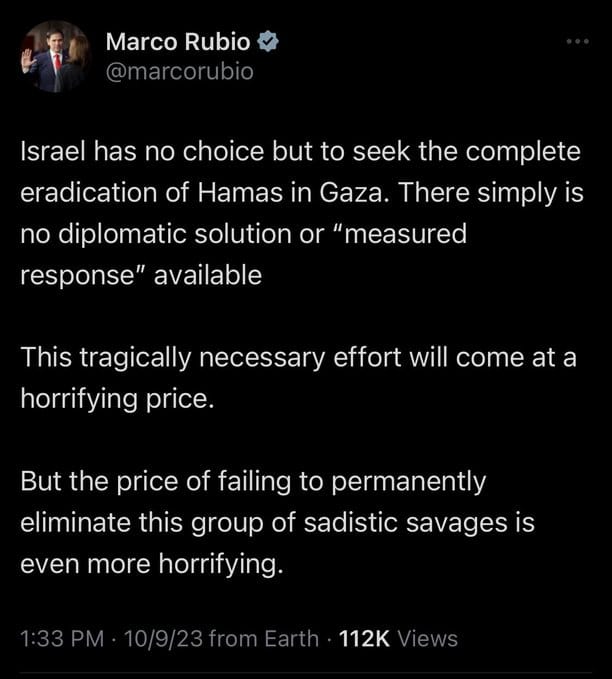Viewport: 612px width, 679px height.
Task: Click the word "Israel" in the tweet
Action: 50,153
